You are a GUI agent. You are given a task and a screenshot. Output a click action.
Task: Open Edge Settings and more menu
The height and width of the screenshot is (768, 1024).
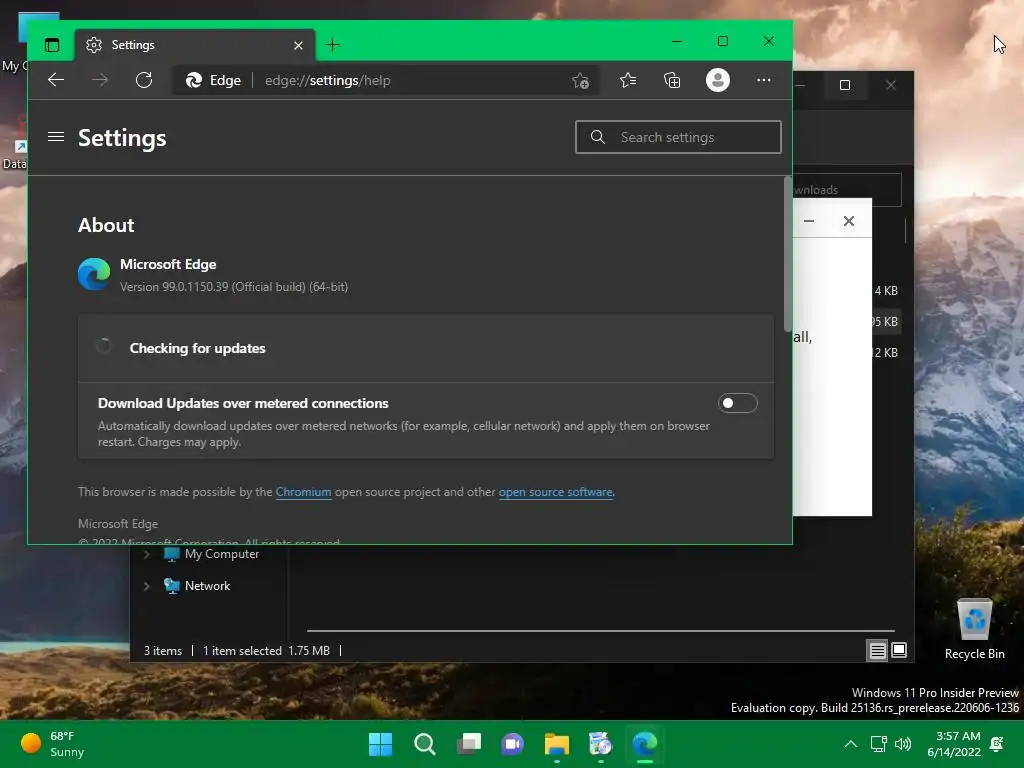pos(763,80)
